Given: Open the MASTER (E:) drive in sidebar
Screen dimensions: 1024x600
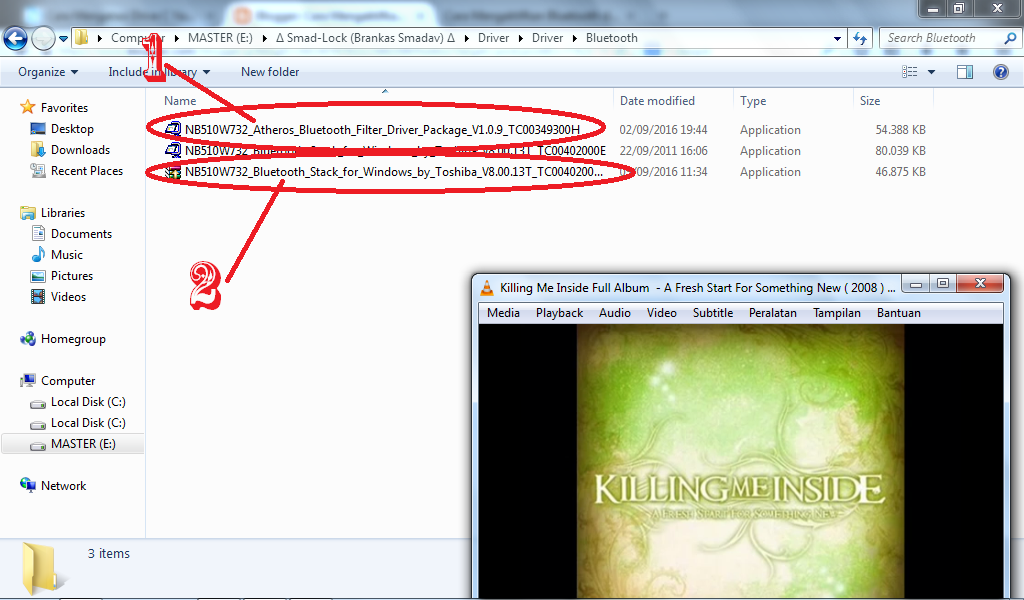Looking at the screenshot, I should tap(83, 444).
